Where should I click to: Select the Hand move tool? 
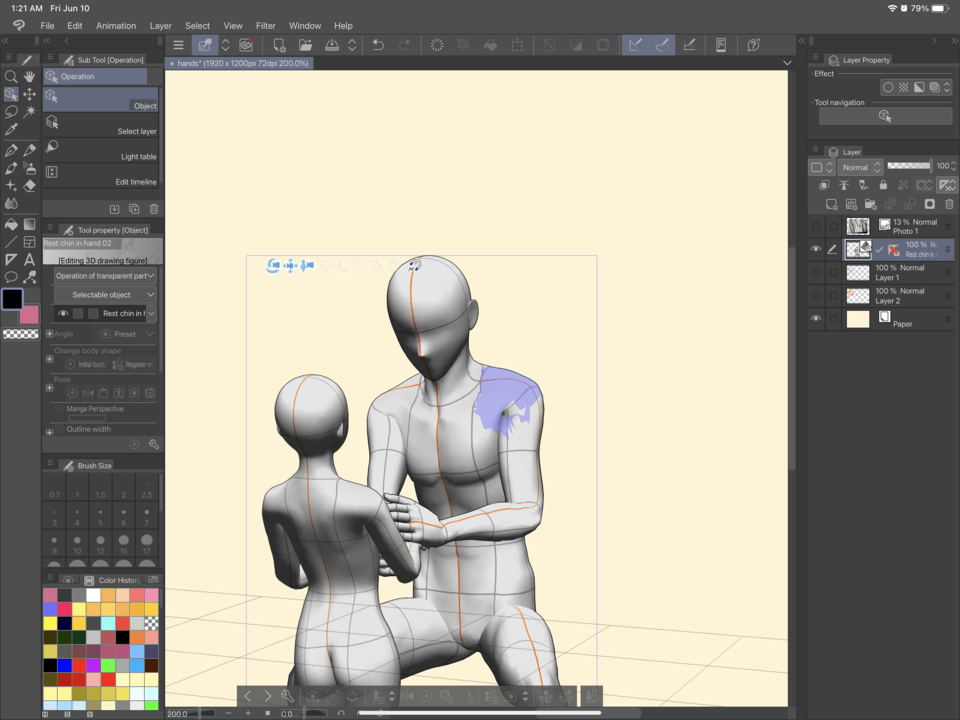[29, 77]
